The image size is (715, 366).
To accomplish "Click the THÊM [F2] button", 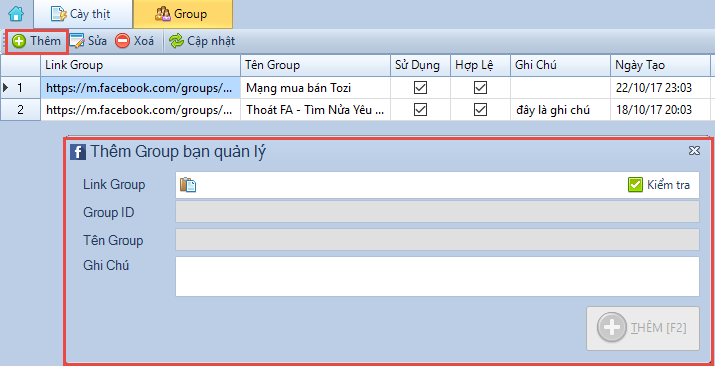I will coord(643,328).
